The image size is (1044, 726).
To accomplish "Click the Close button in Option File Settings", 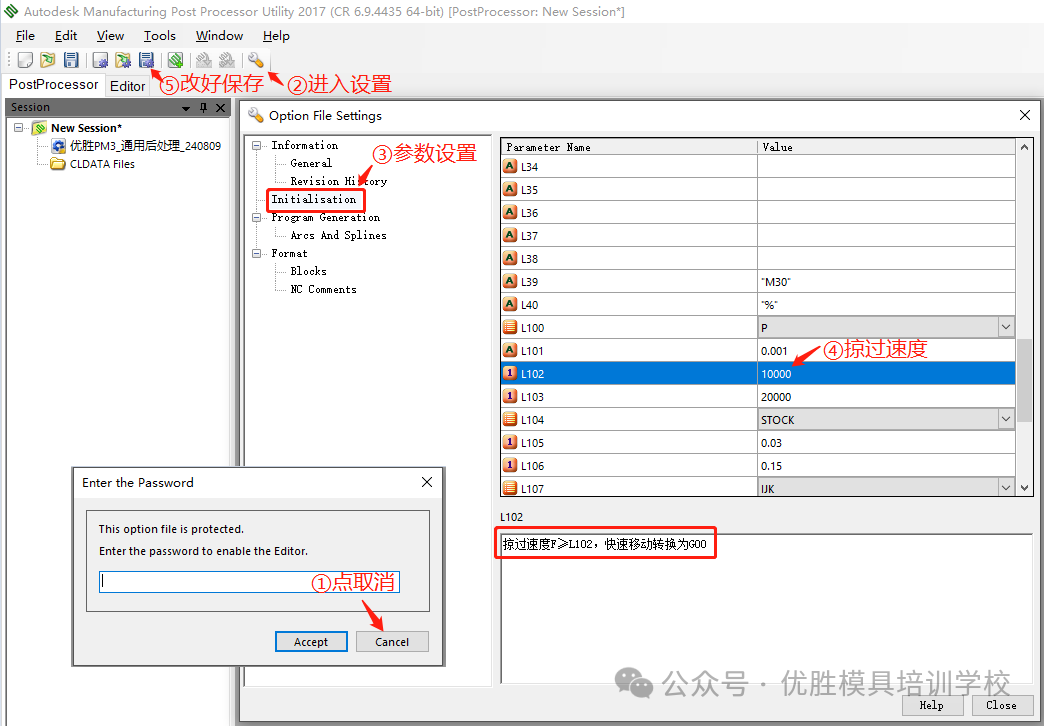I will (1001, 705).
